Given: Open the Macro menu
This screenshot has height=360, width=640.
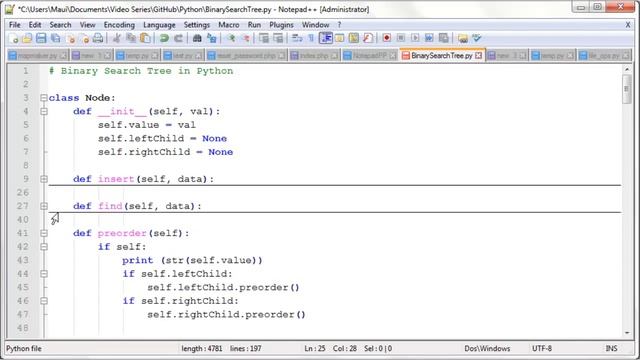Looking at the screenshot, I should [x=229, y=25].
